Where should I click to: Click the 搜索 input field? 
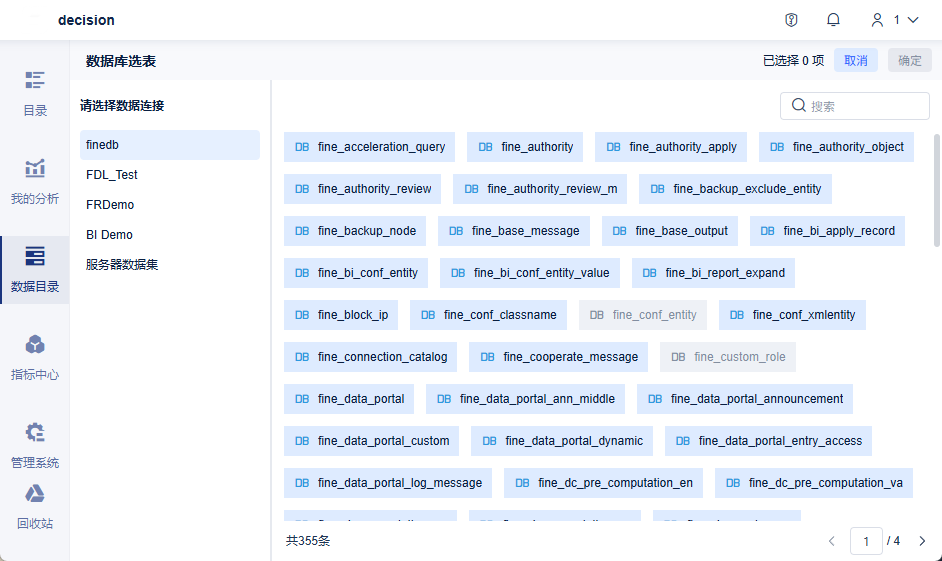coord(854,106)
